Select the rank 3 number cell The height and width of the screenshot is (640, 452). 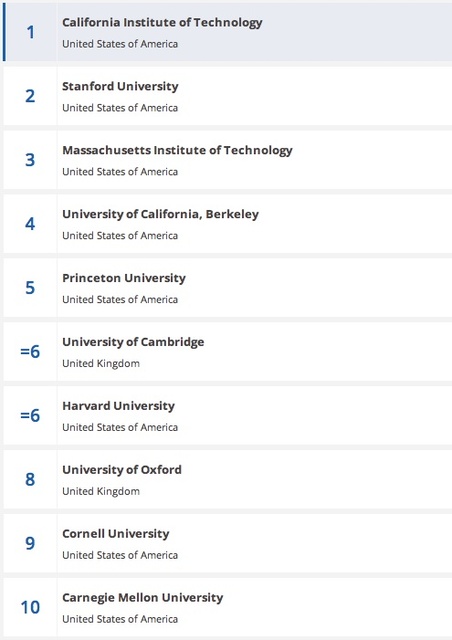tap(31, 160)
